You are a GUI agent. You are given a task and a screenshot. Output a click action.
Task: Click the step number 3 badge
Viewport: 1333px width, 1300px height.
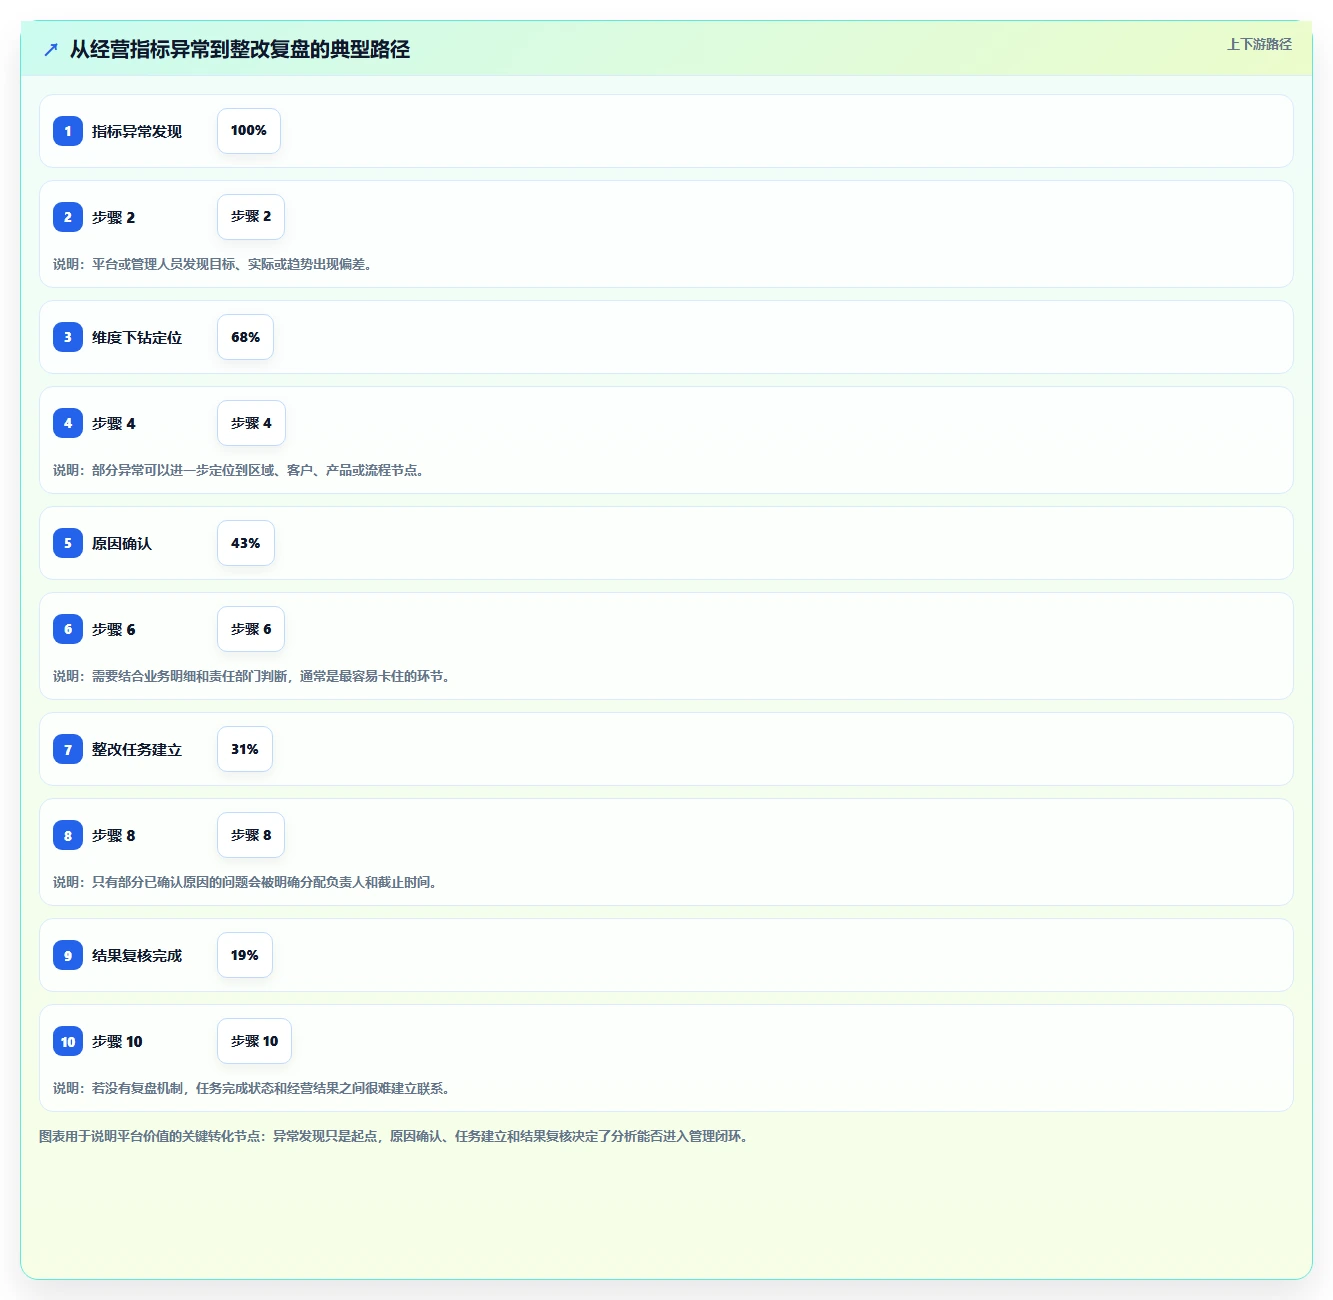point(68,337)
